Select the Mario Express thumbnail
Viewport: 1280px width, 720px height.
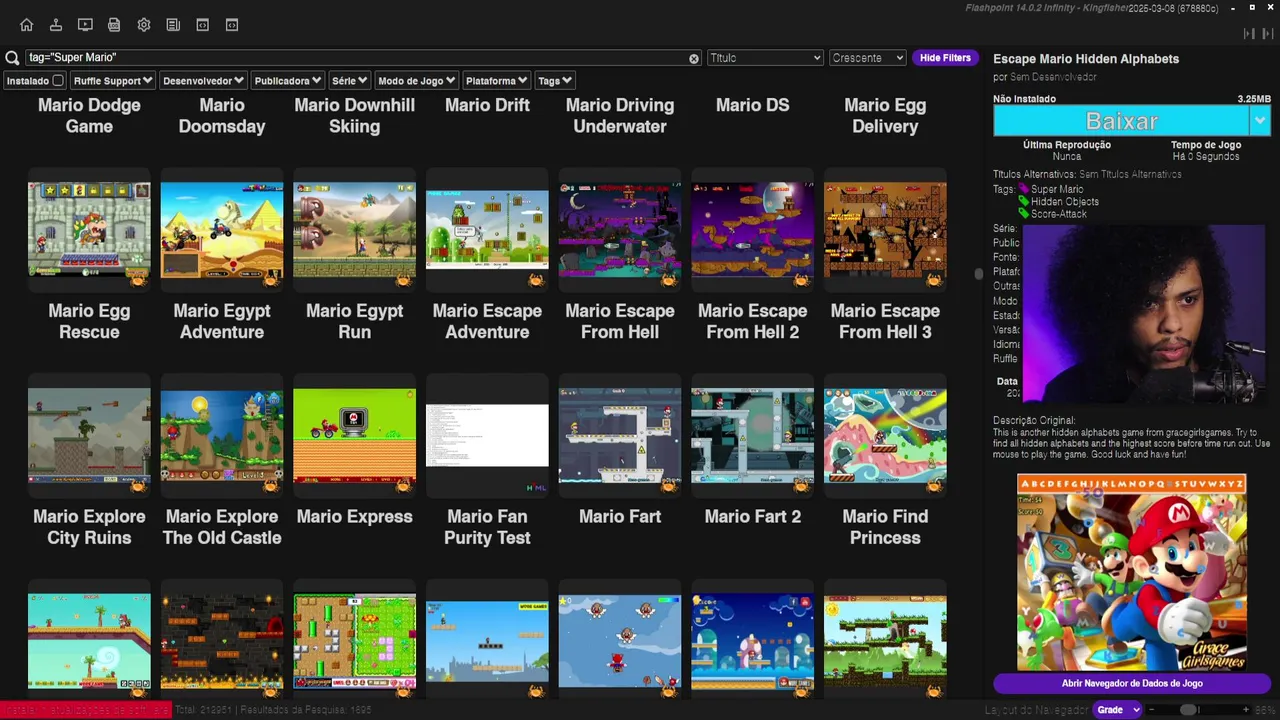coord(354,436)
